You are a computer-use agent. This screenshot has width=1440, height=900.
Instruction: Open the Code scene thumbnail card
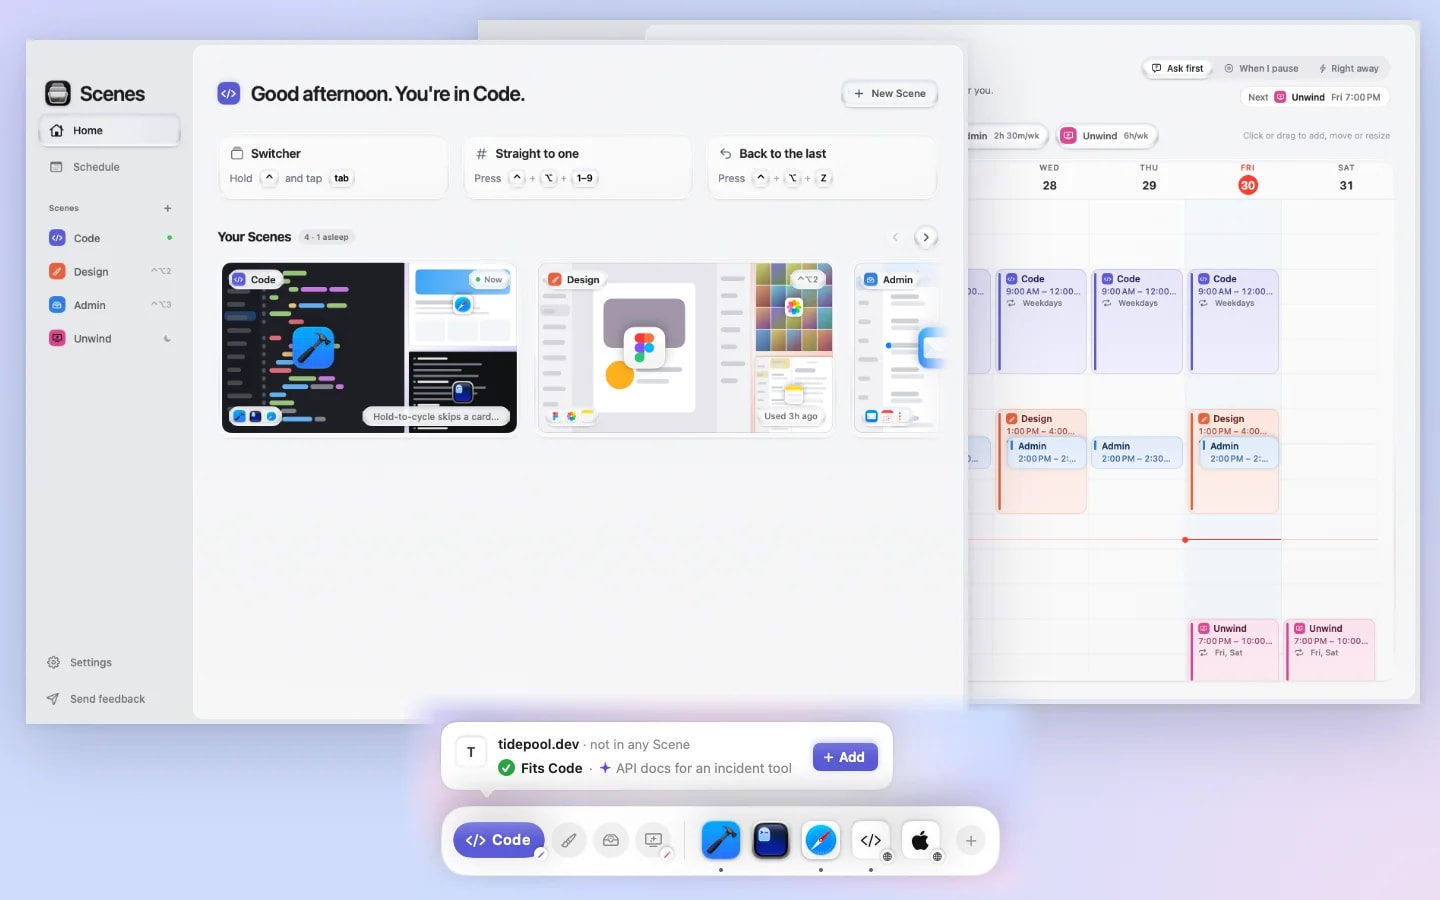point(369,348)
